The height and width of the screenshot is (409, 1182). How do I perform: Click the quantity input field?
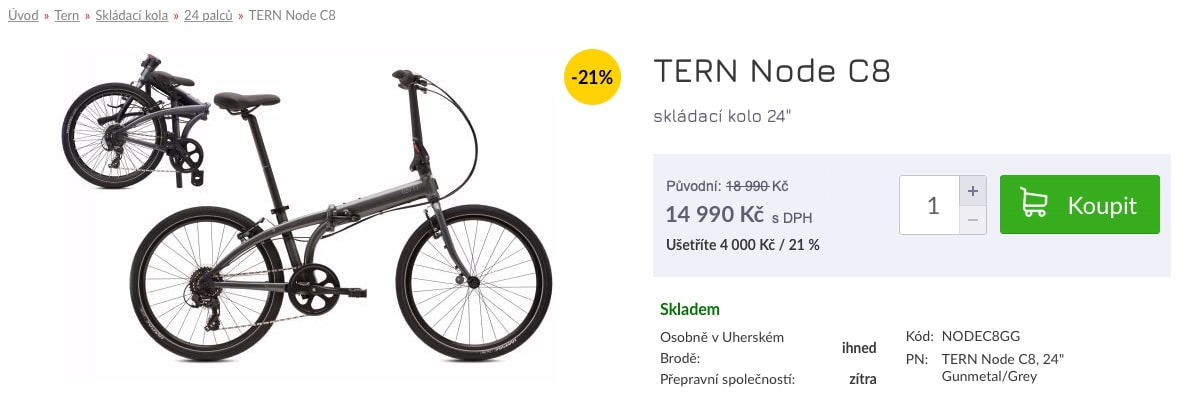(x=929, y=205)
